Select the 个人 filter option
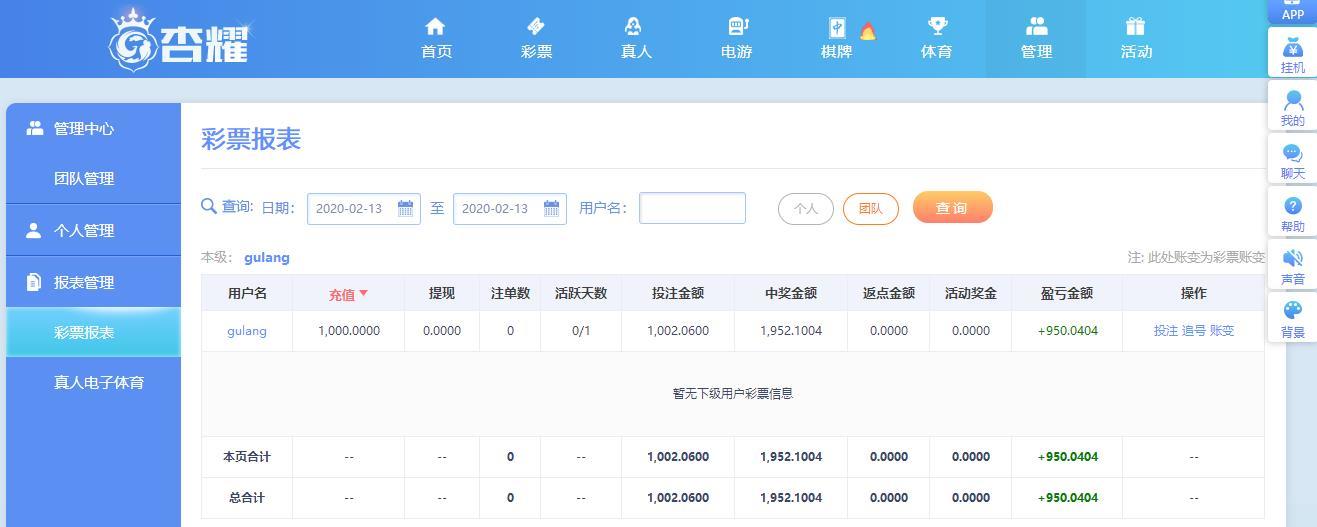The height and width of the screenshot is (527, 1317). tap(805, 209)
